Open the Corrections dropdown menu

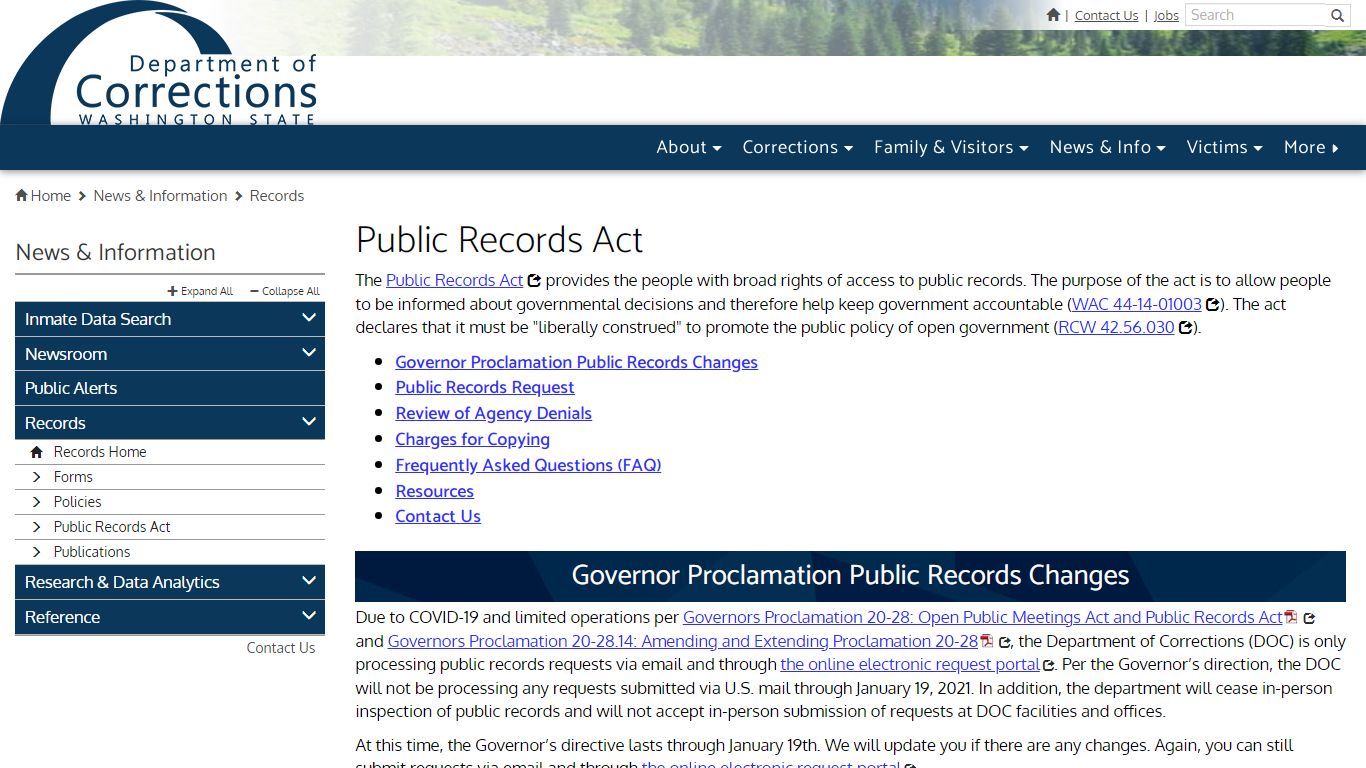pyautogui.click(x=797, y=147)
